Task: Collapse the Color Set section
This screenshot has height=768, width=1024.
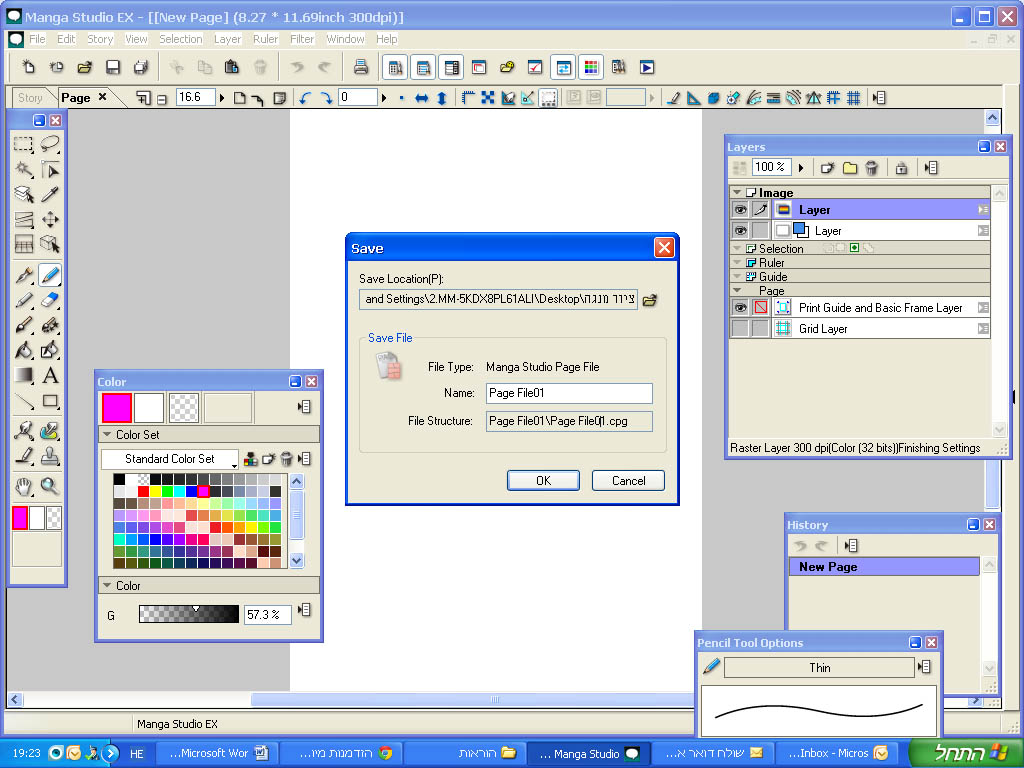Action: coord(107,434)
